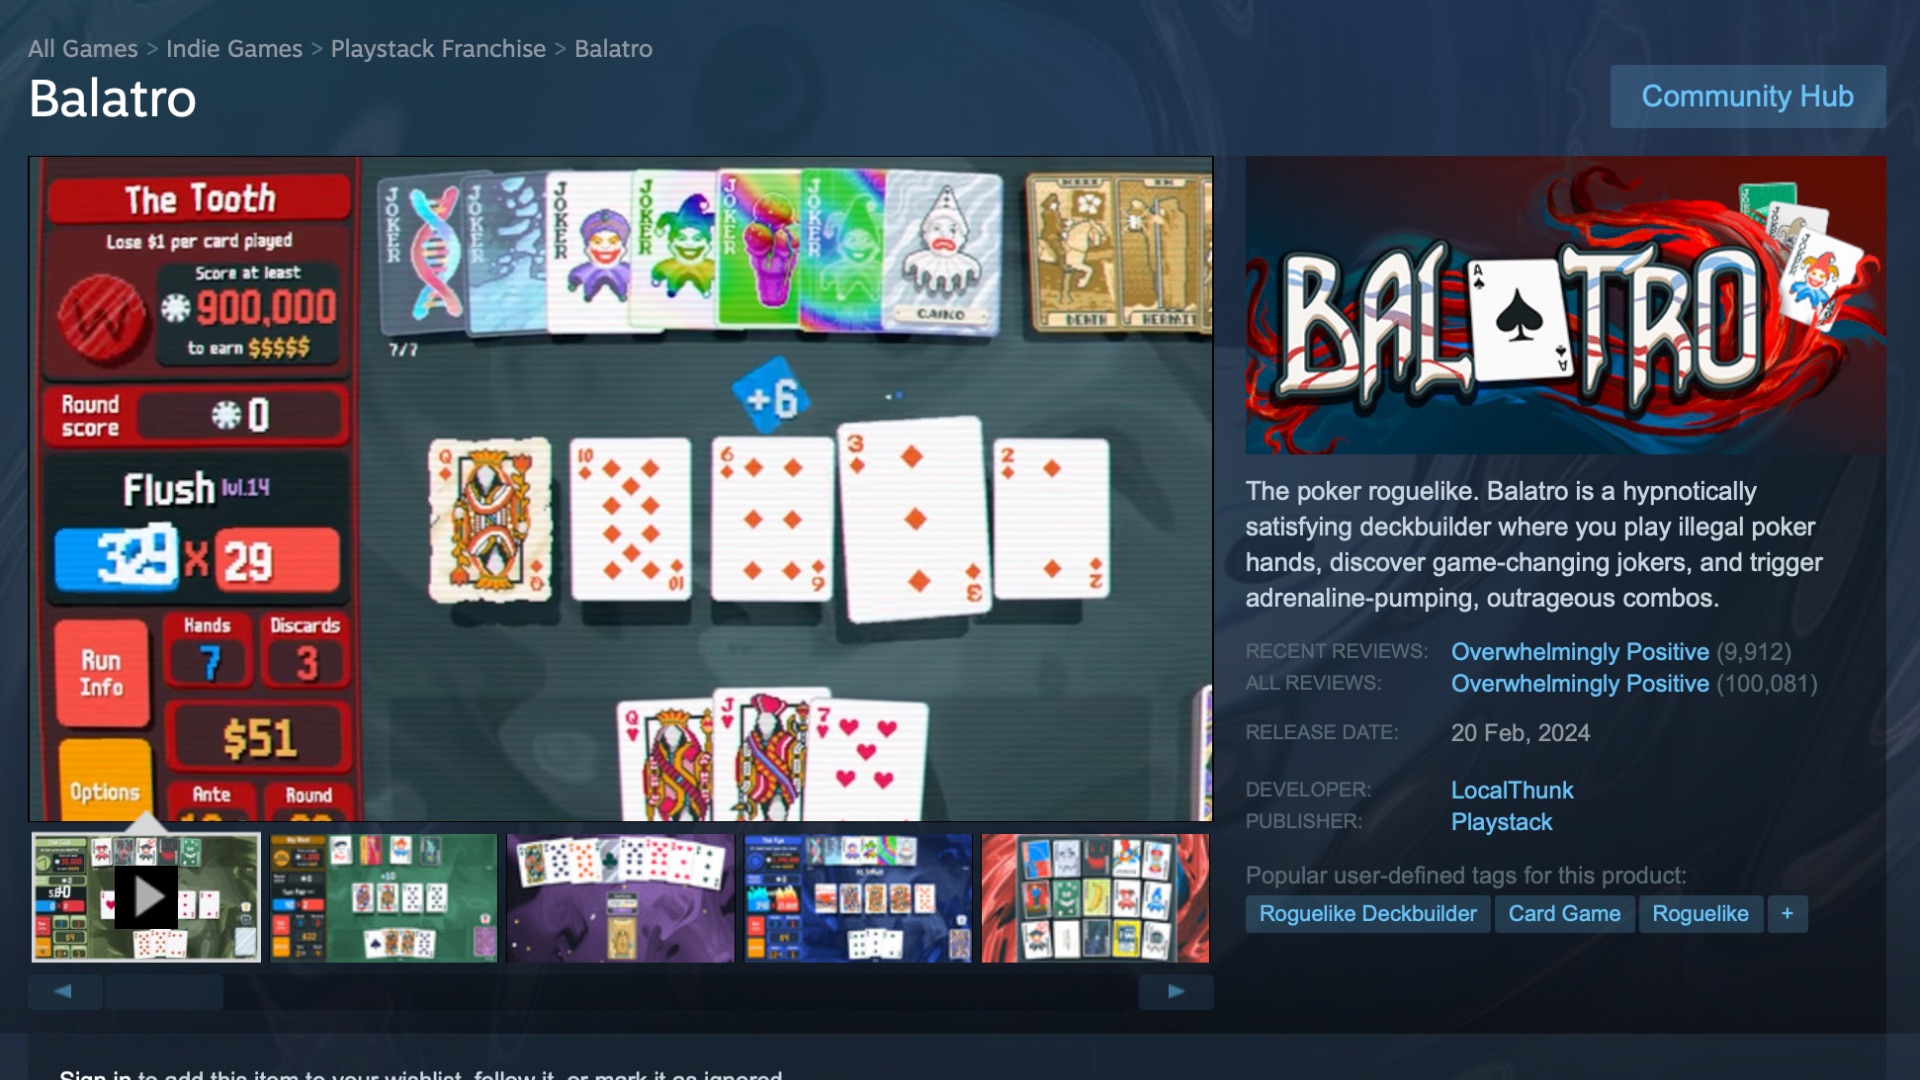Viewport: 1920px width, 1080px height.
Task: Click the left arrow of the thumbnail strip
Action: 64,991
